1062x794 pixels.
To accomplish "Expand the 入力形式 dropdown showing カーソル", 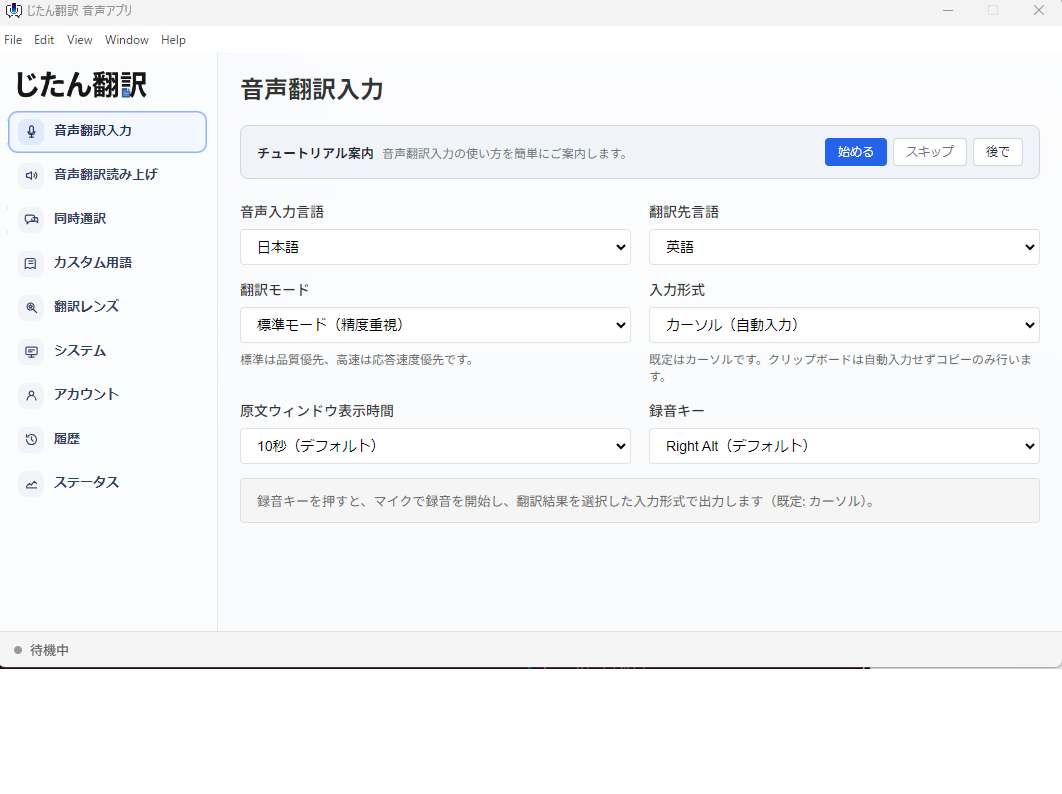I will [844, 325].
